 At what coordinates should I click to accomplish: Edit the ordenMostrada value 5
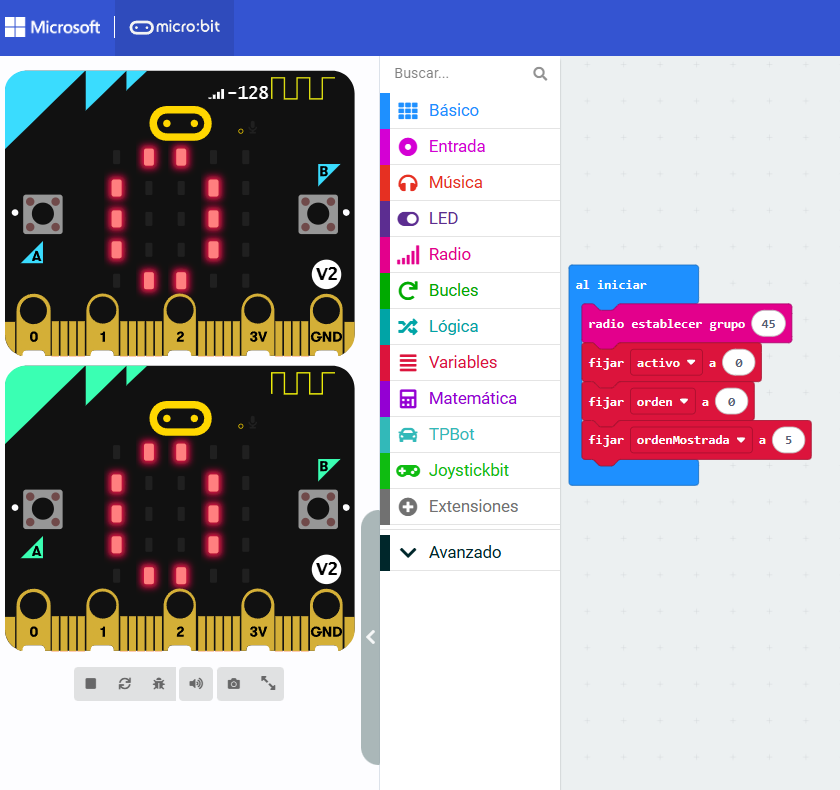pos(788,440)
